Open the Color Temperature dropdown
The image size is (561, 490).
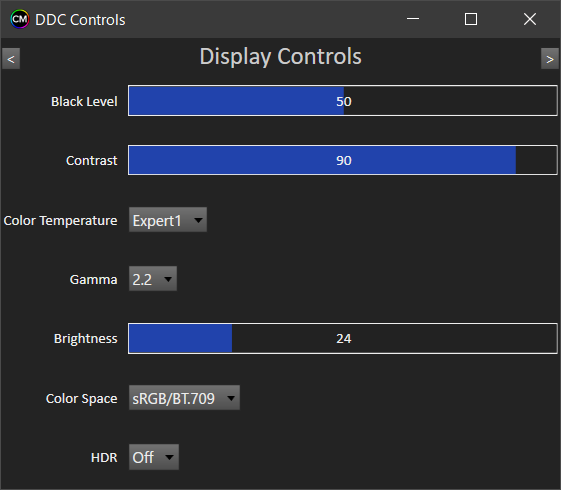point(168,220)
